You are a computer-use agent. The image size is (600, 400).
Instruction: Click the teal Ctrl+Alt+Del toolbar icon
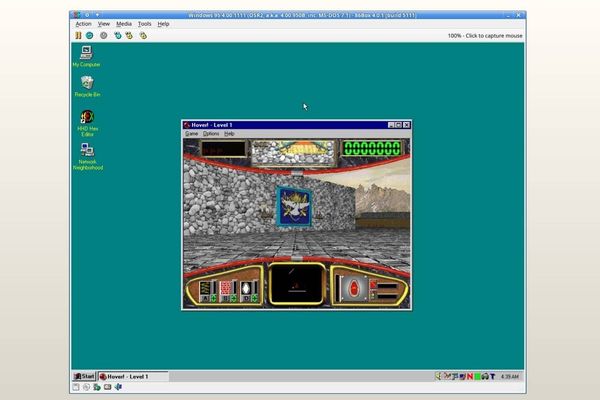point(117,36)
